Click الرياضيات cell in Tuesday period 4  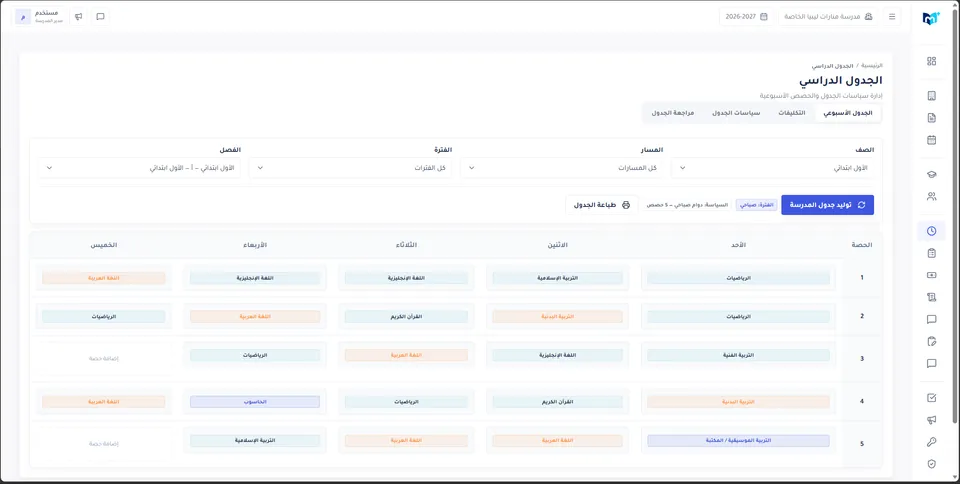click(x=407, y=402)
